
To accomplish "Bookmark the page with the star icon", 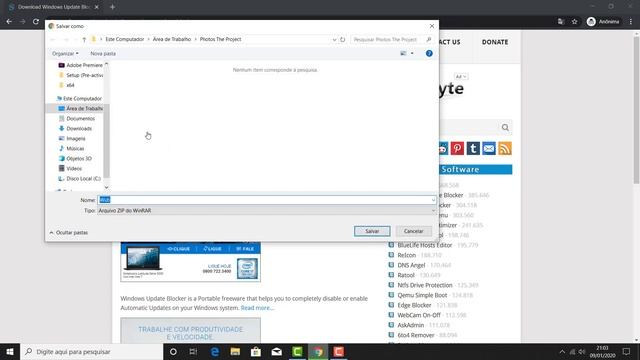I will (575, 22).
